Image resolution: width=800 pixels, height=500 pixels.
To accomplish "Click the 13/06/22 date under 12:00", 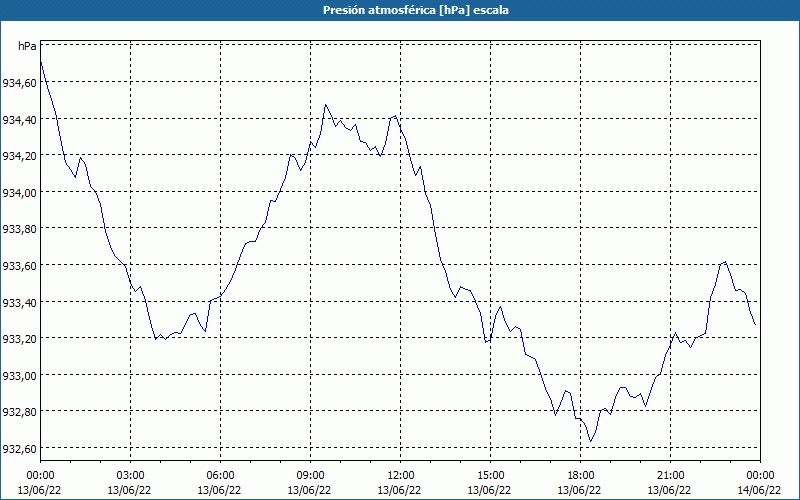I will tap(399, 490).
